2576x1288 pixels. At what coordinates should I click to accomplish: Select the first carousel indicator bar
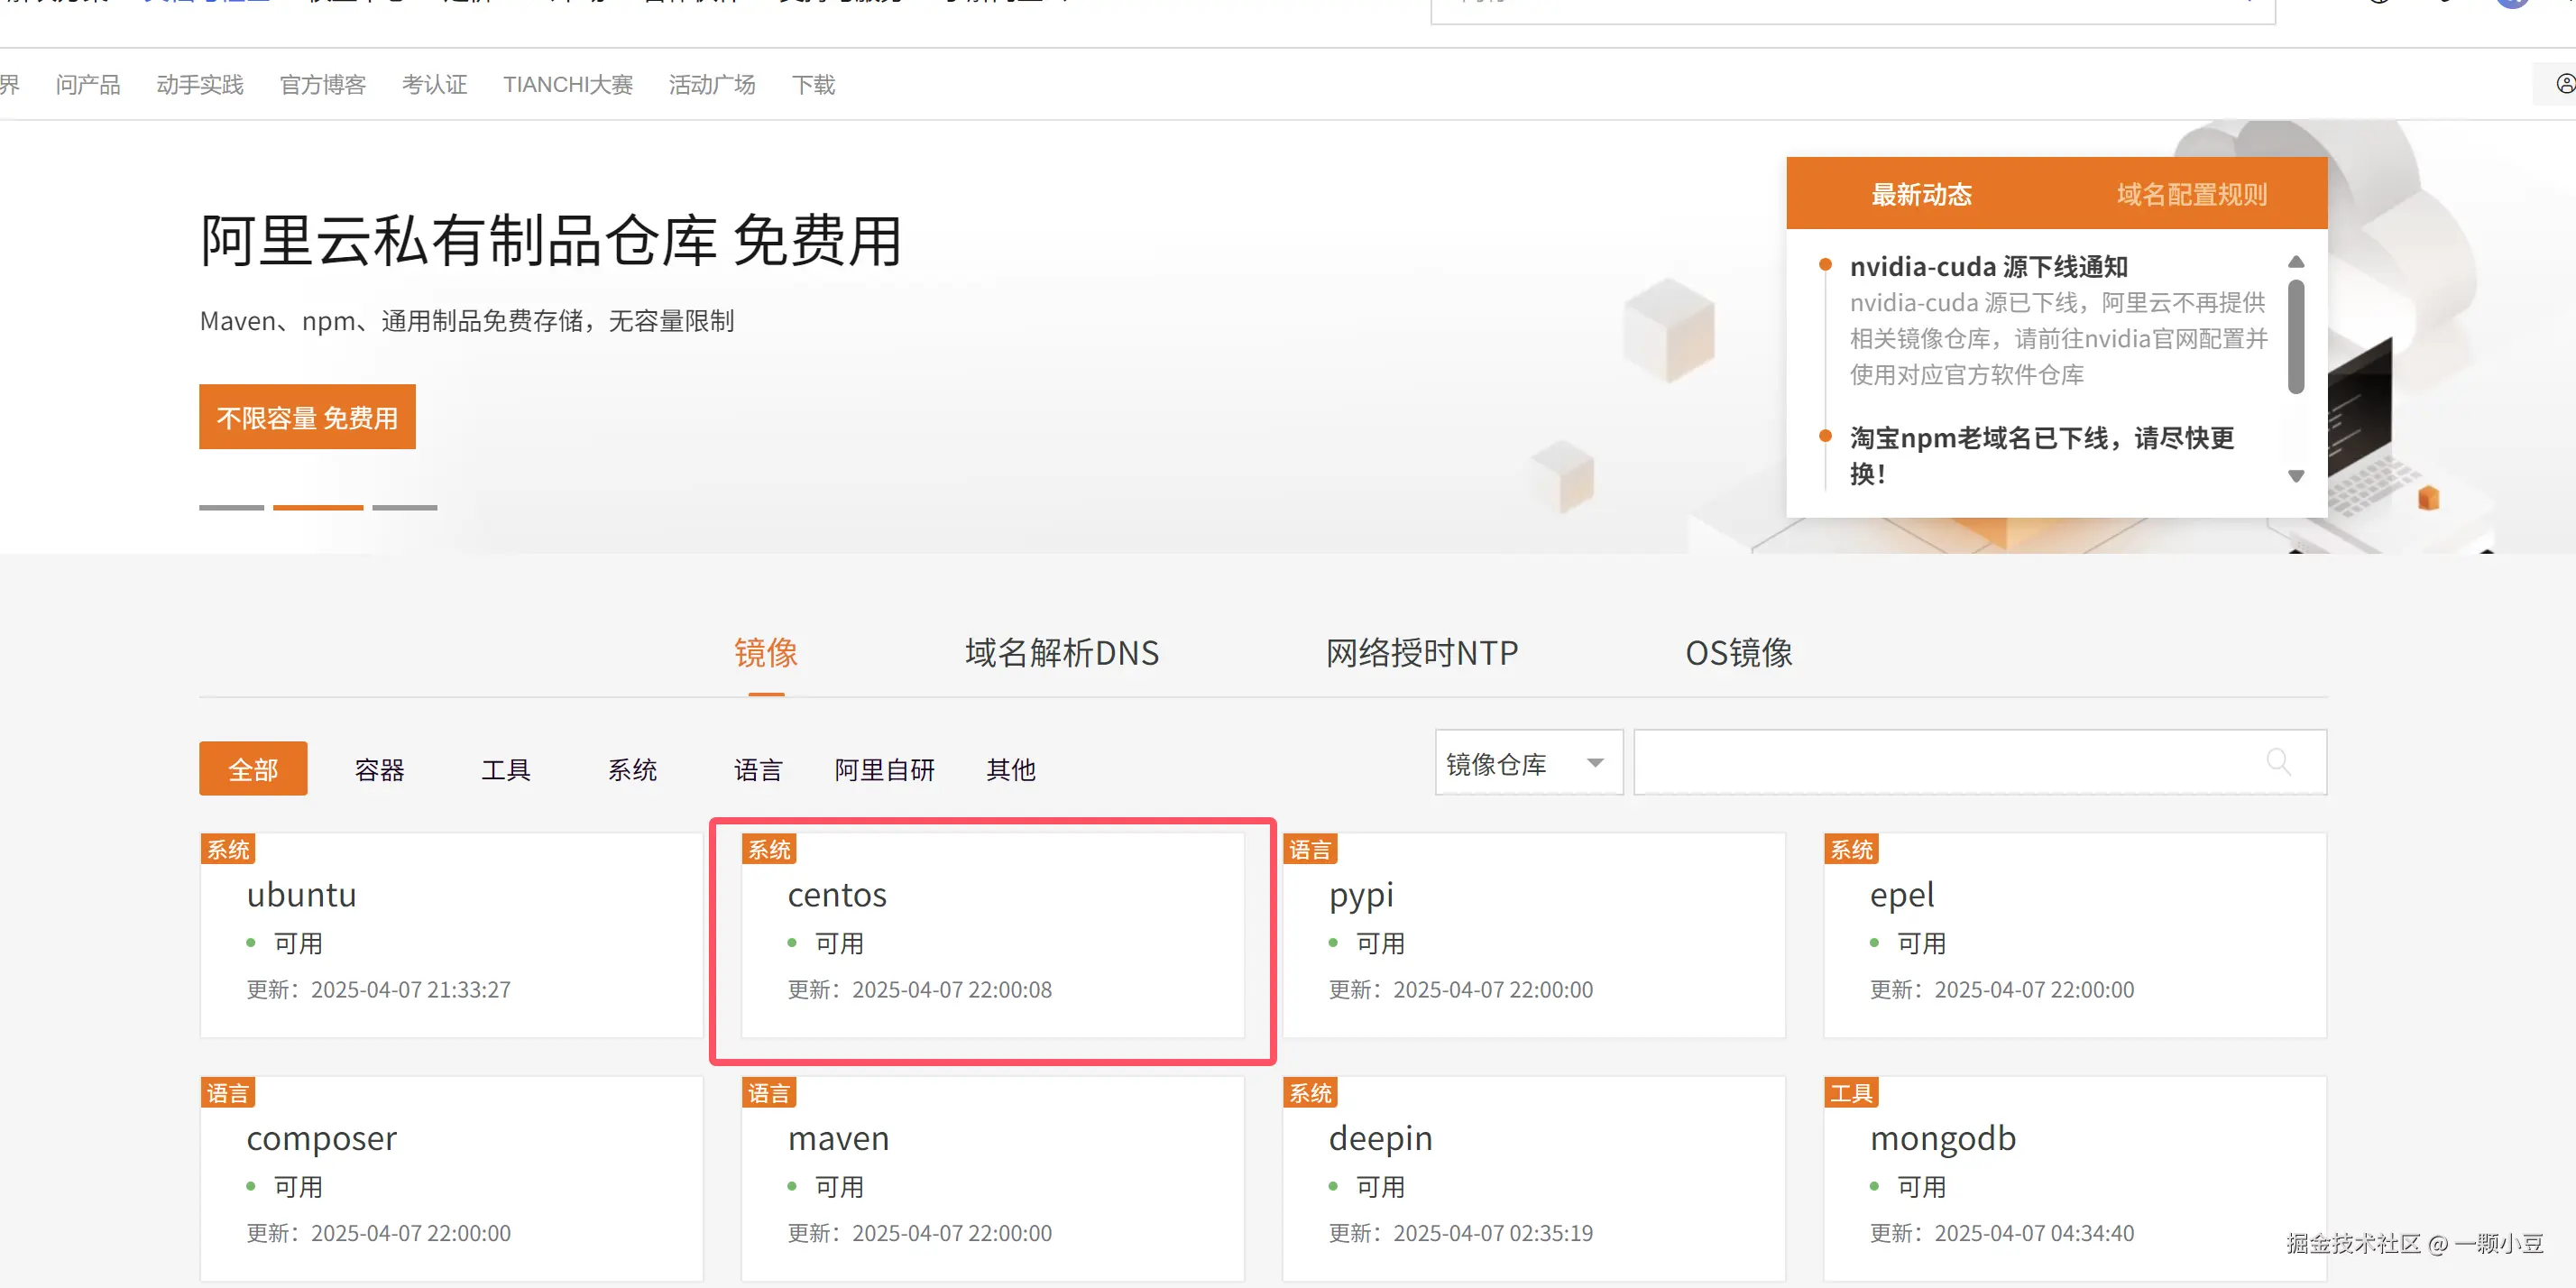tap(231, 507)
